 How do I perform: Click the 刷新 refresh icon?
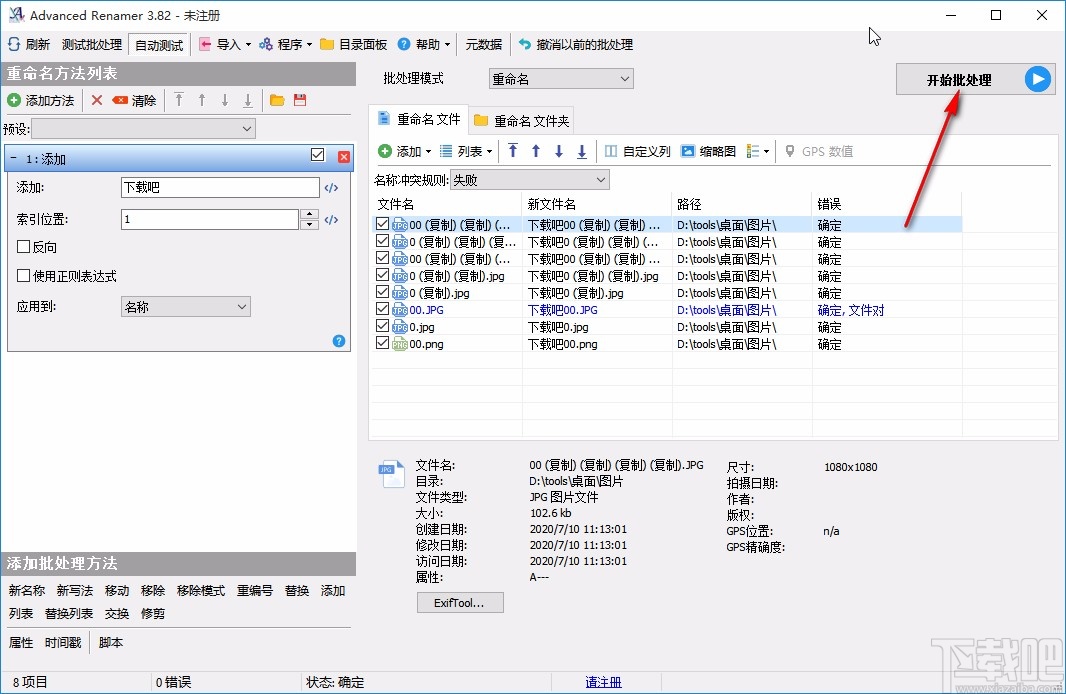click(x=13, y=43)
